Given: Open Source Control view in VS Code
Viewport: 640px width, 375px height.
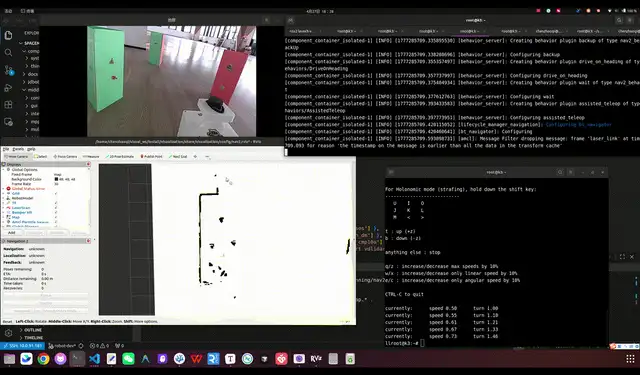Looking at the screenshot, I should (x=9, y=70).
